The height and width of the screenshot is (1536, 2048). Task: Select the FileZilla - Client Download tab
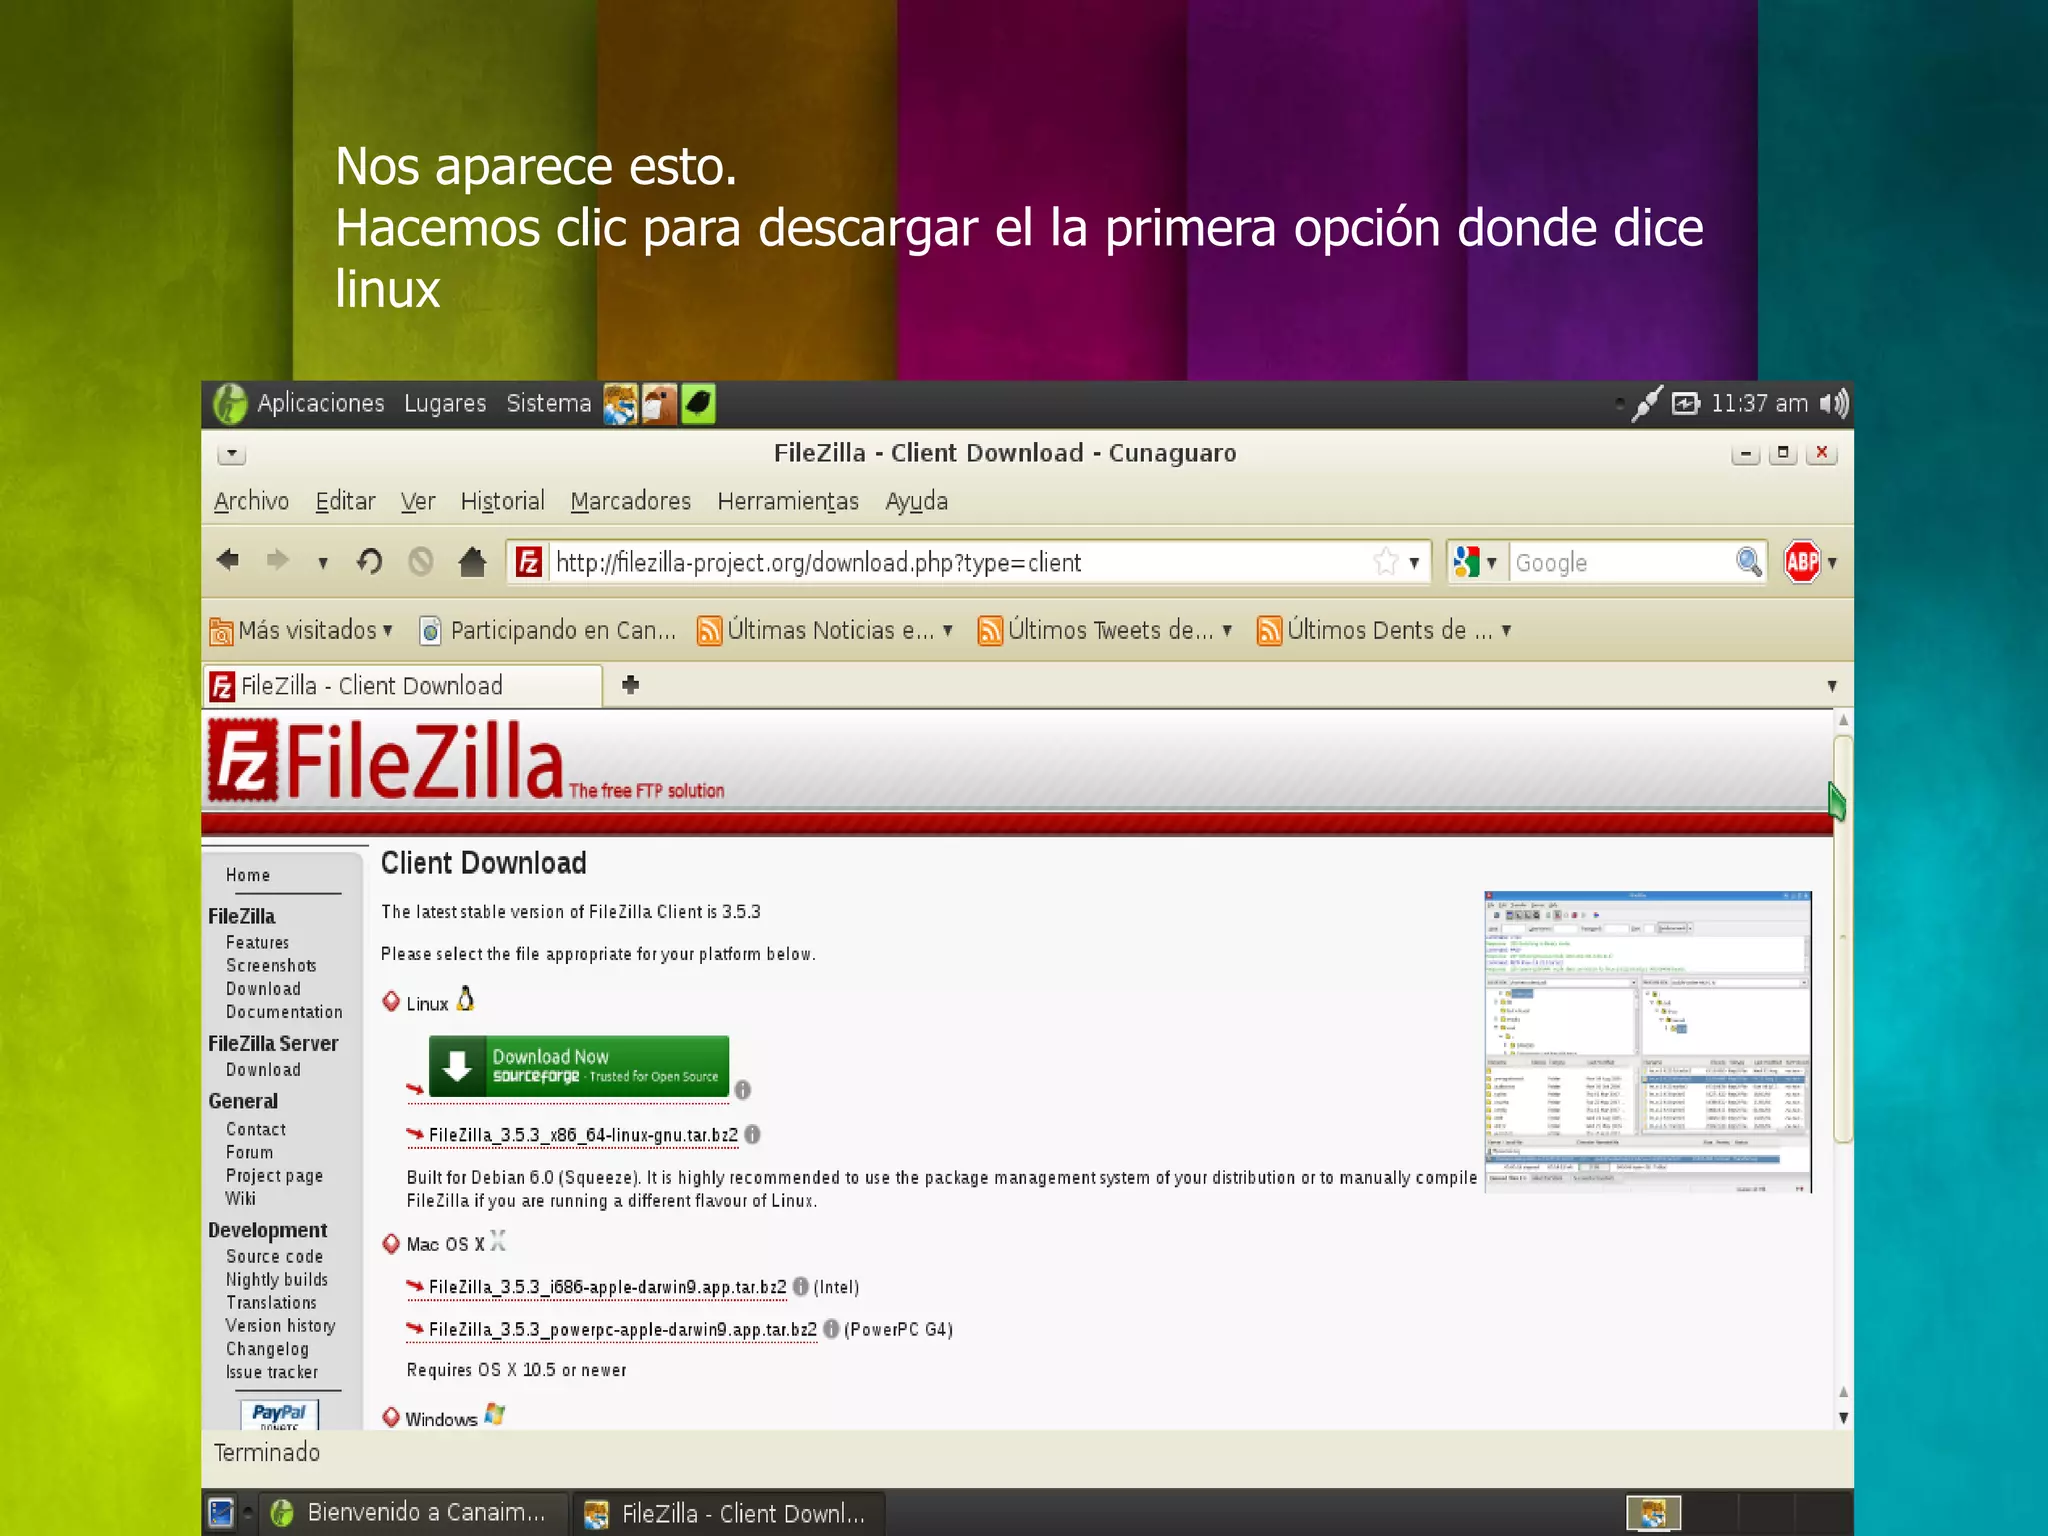tap(403, 686)
